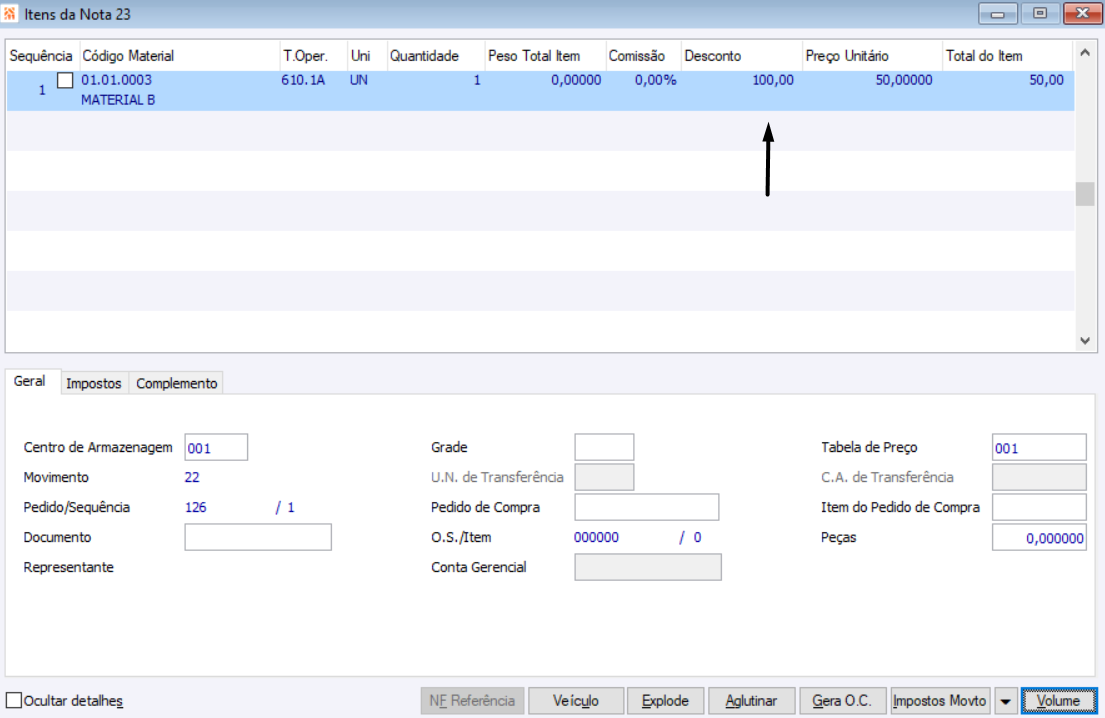Click the 610.1A operation type cell
The image size is (1105, 718).
tap(303, 80)
